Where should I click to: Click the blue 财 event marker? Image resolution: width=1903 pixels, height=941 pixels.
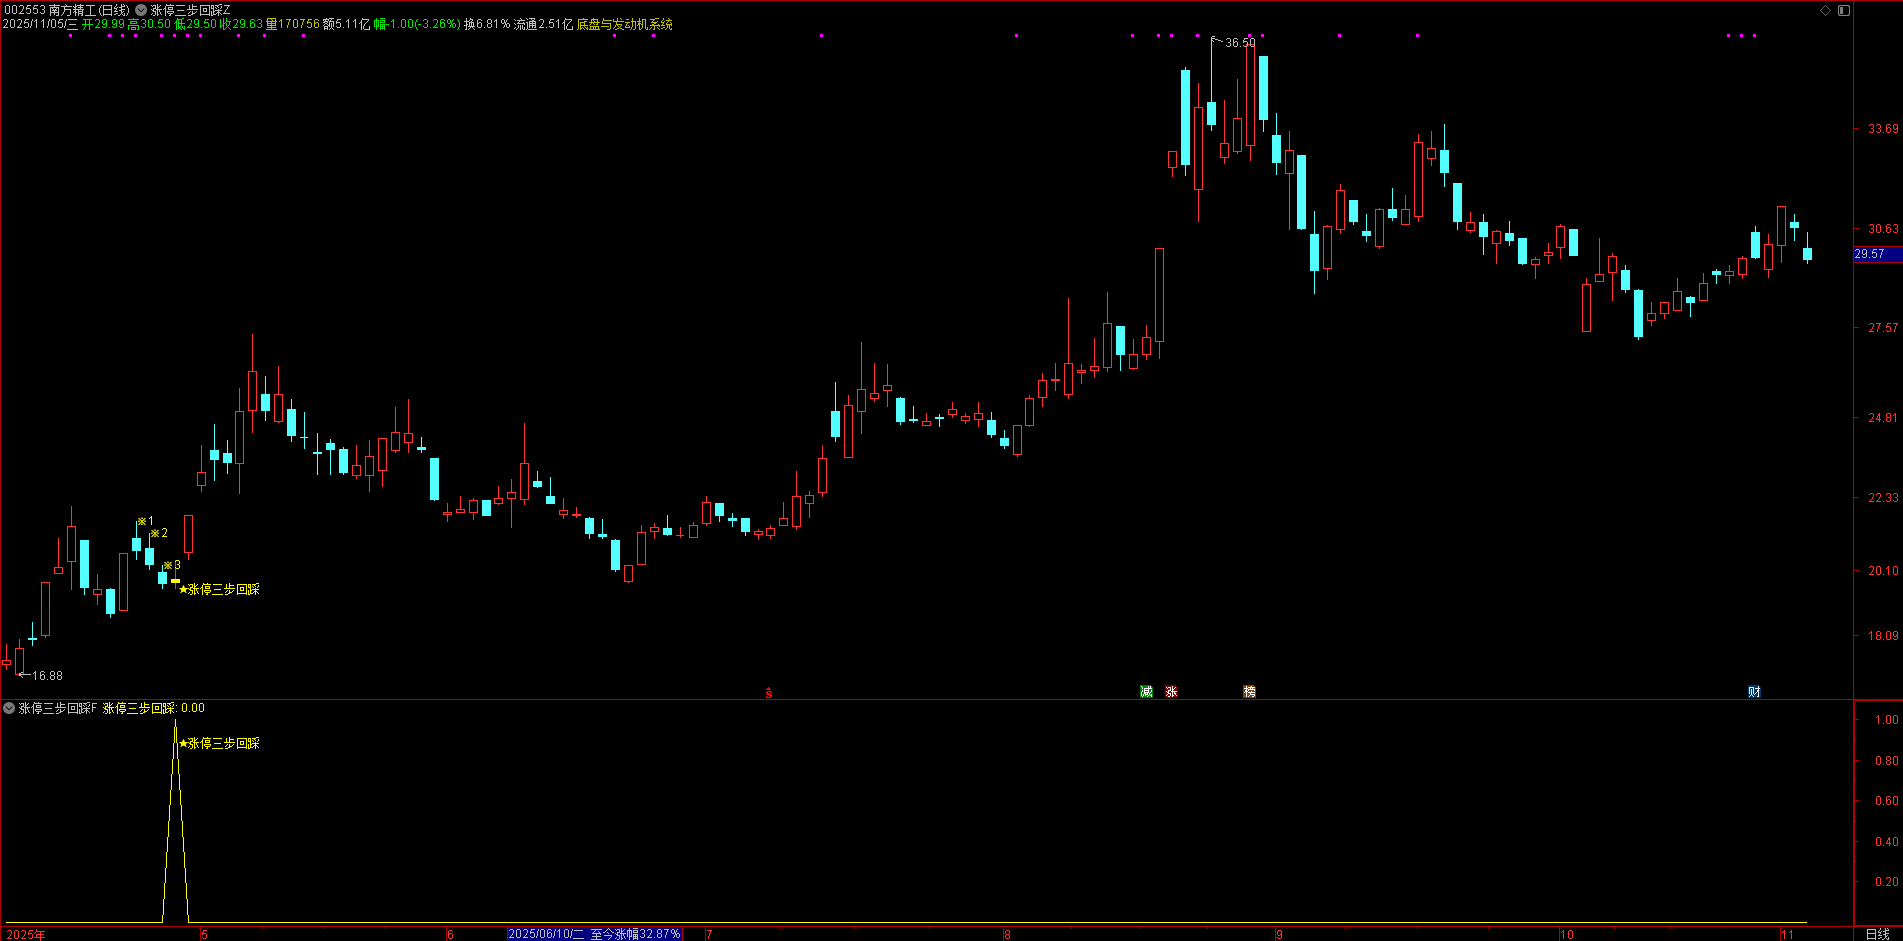pyautogui.click(x=1754, y=692)
